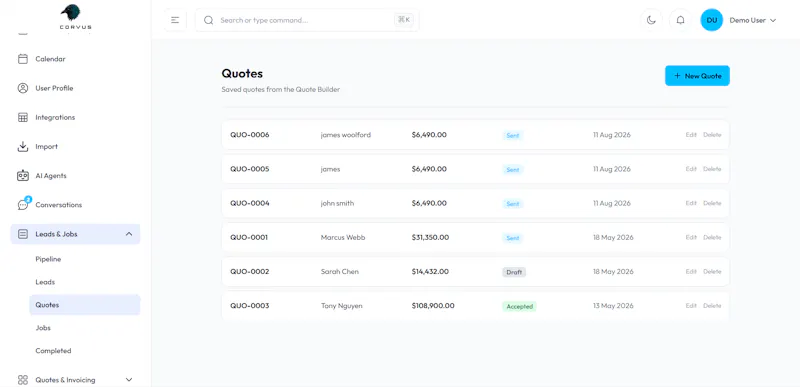
Task: Click the Import download icon
Action: click(x=23, y=147)
